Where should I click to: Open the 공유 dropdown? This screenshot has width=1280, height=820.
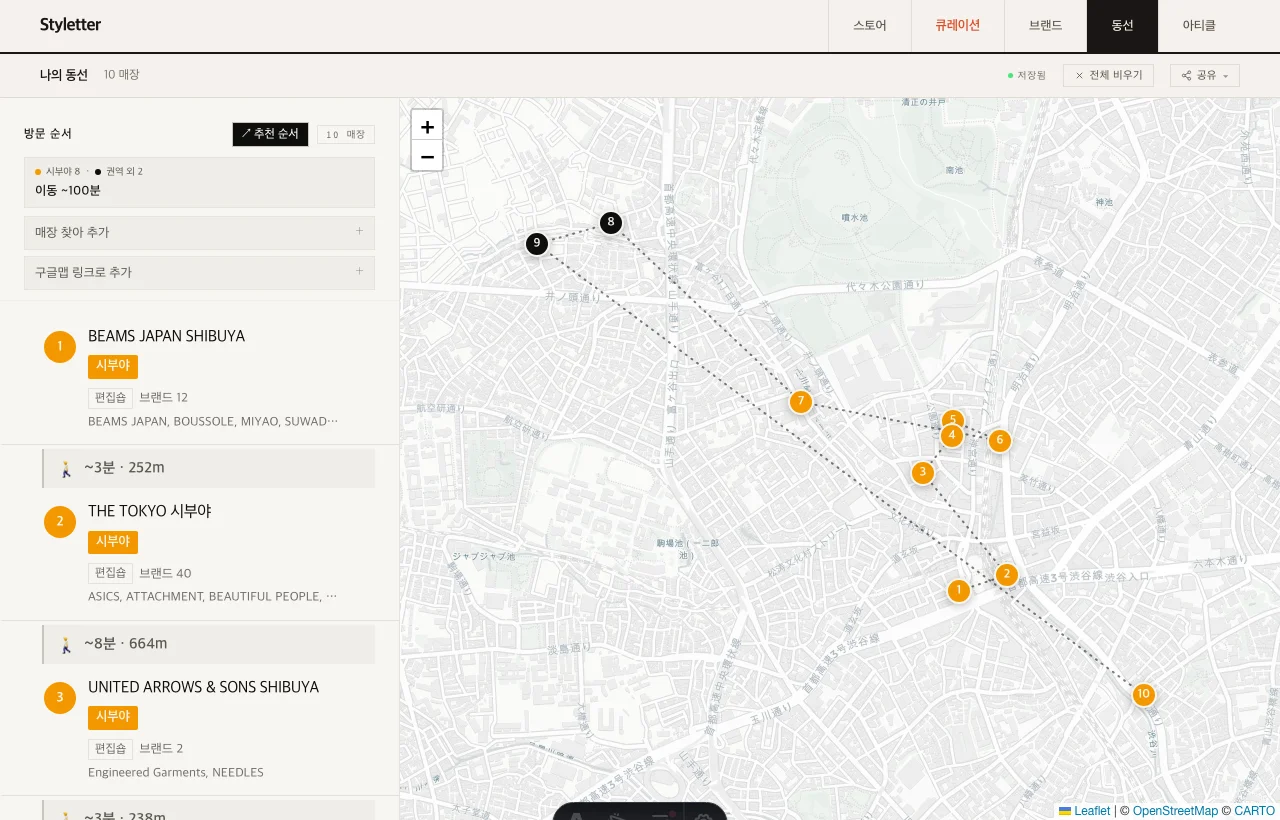(x=1204, y=75)
